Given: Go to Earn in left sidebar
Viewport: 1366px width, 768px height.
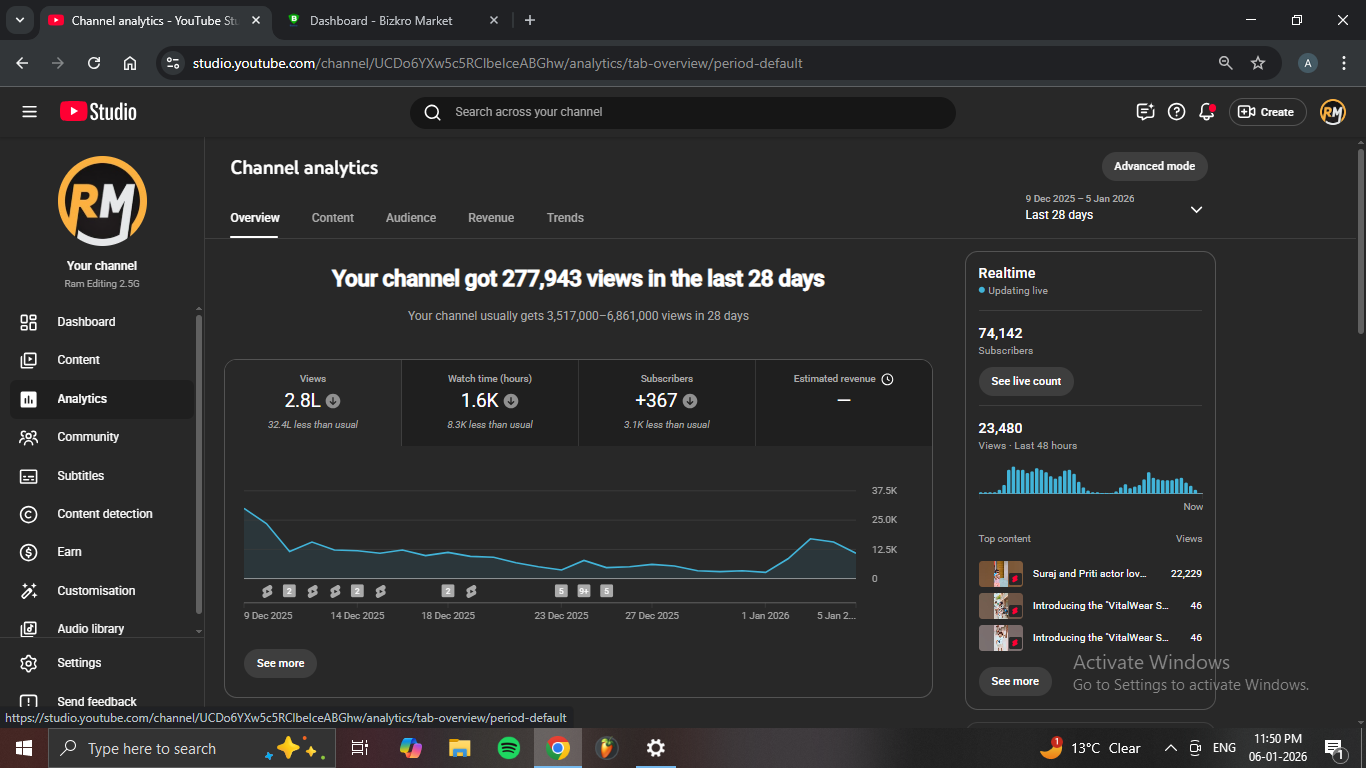Looking at the screenshot, I should click(69, 552).
